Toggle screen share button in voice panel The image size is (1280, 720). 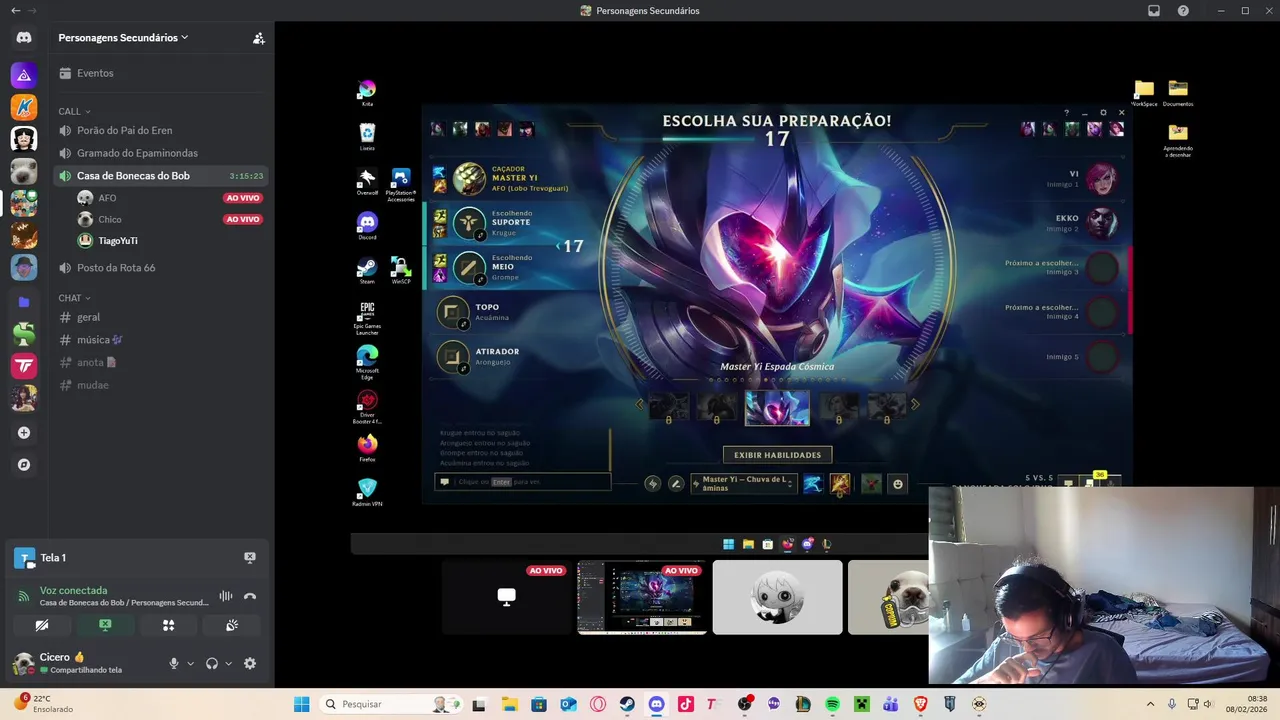(105, 625)
